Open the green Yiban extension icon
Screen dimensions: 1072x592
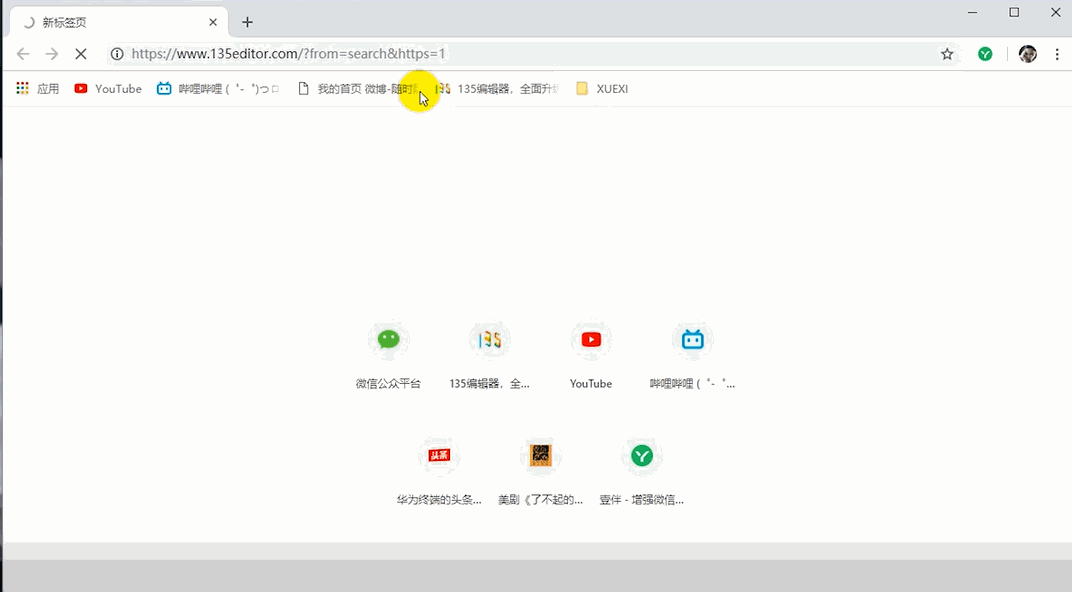[985, 53]
